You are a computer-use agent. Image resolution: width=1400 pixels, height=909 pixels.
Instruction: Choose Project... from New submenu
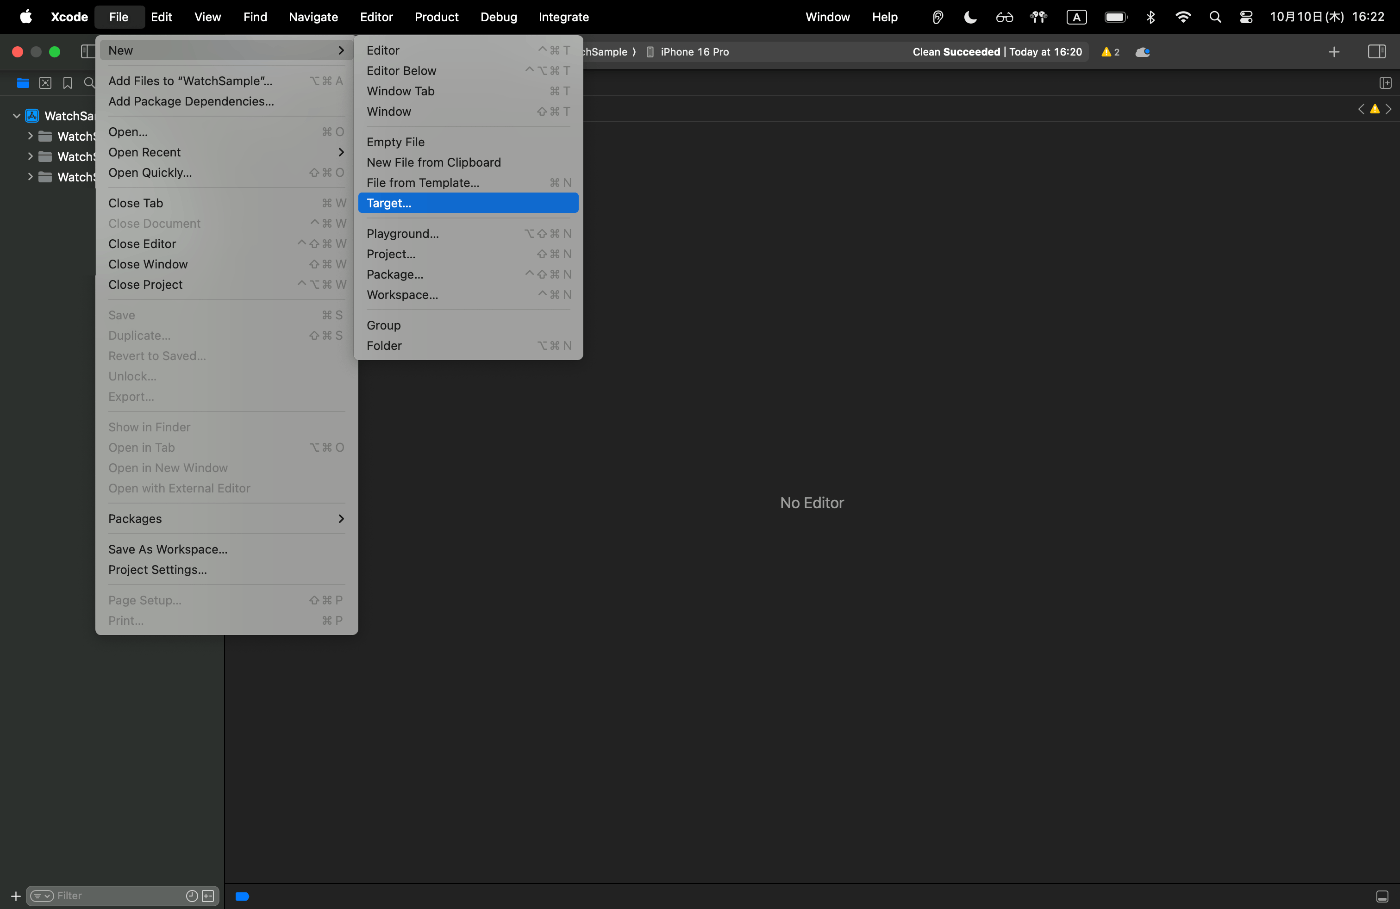click(468, 254)
